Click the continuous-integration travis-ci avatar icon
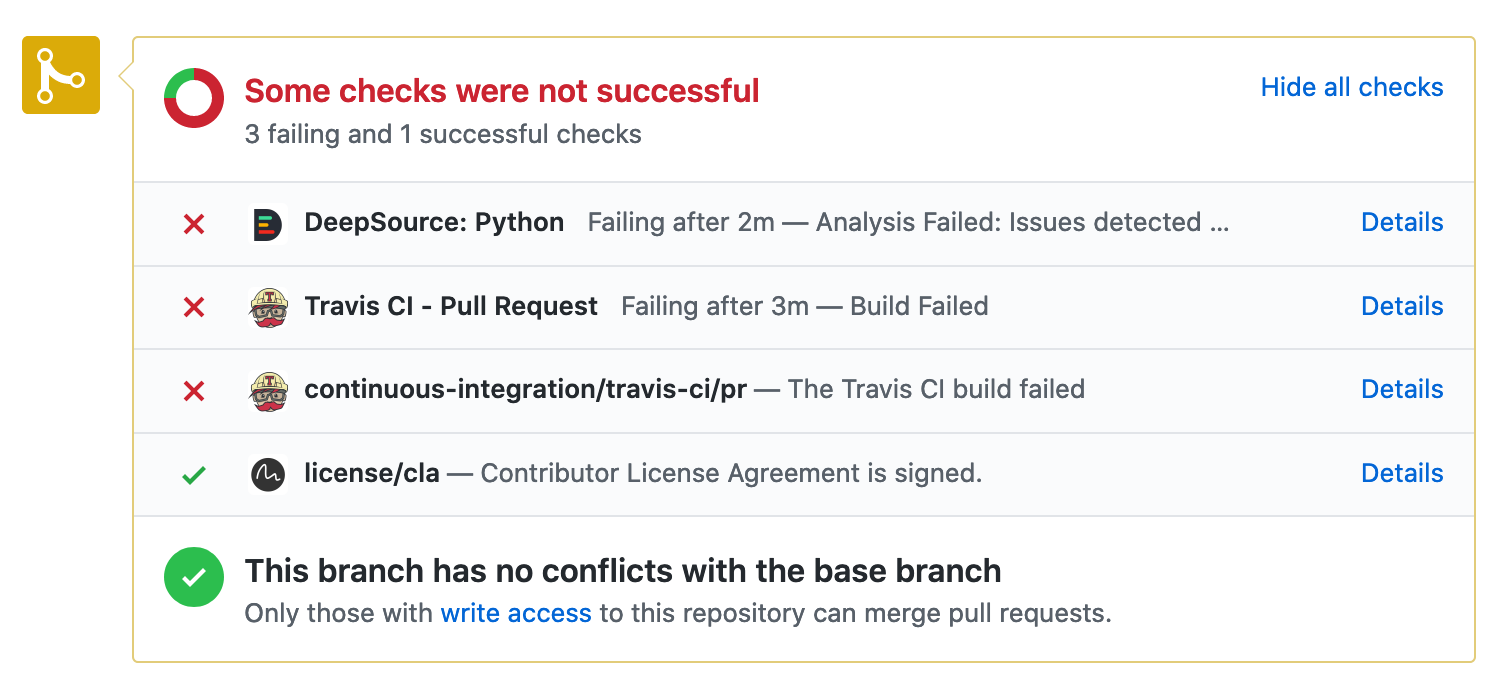 click(x=268, y=390)
